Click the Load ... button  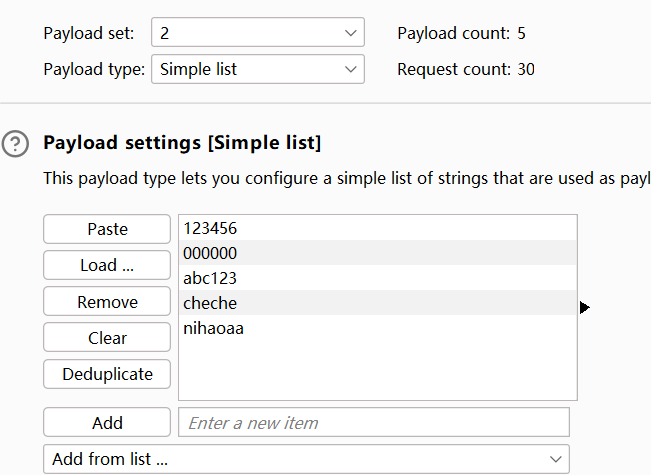point(107,265)
